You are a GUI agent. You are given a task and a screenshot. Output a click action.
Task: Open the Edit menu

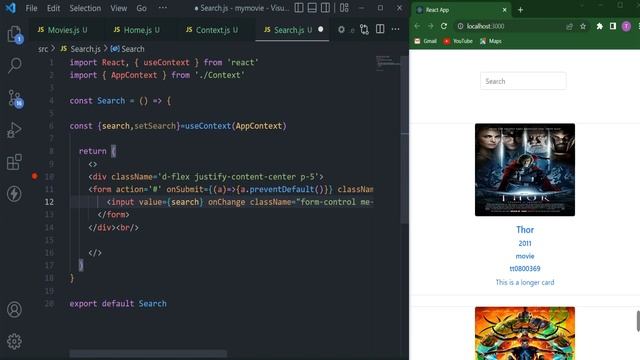tap(53, 8)
